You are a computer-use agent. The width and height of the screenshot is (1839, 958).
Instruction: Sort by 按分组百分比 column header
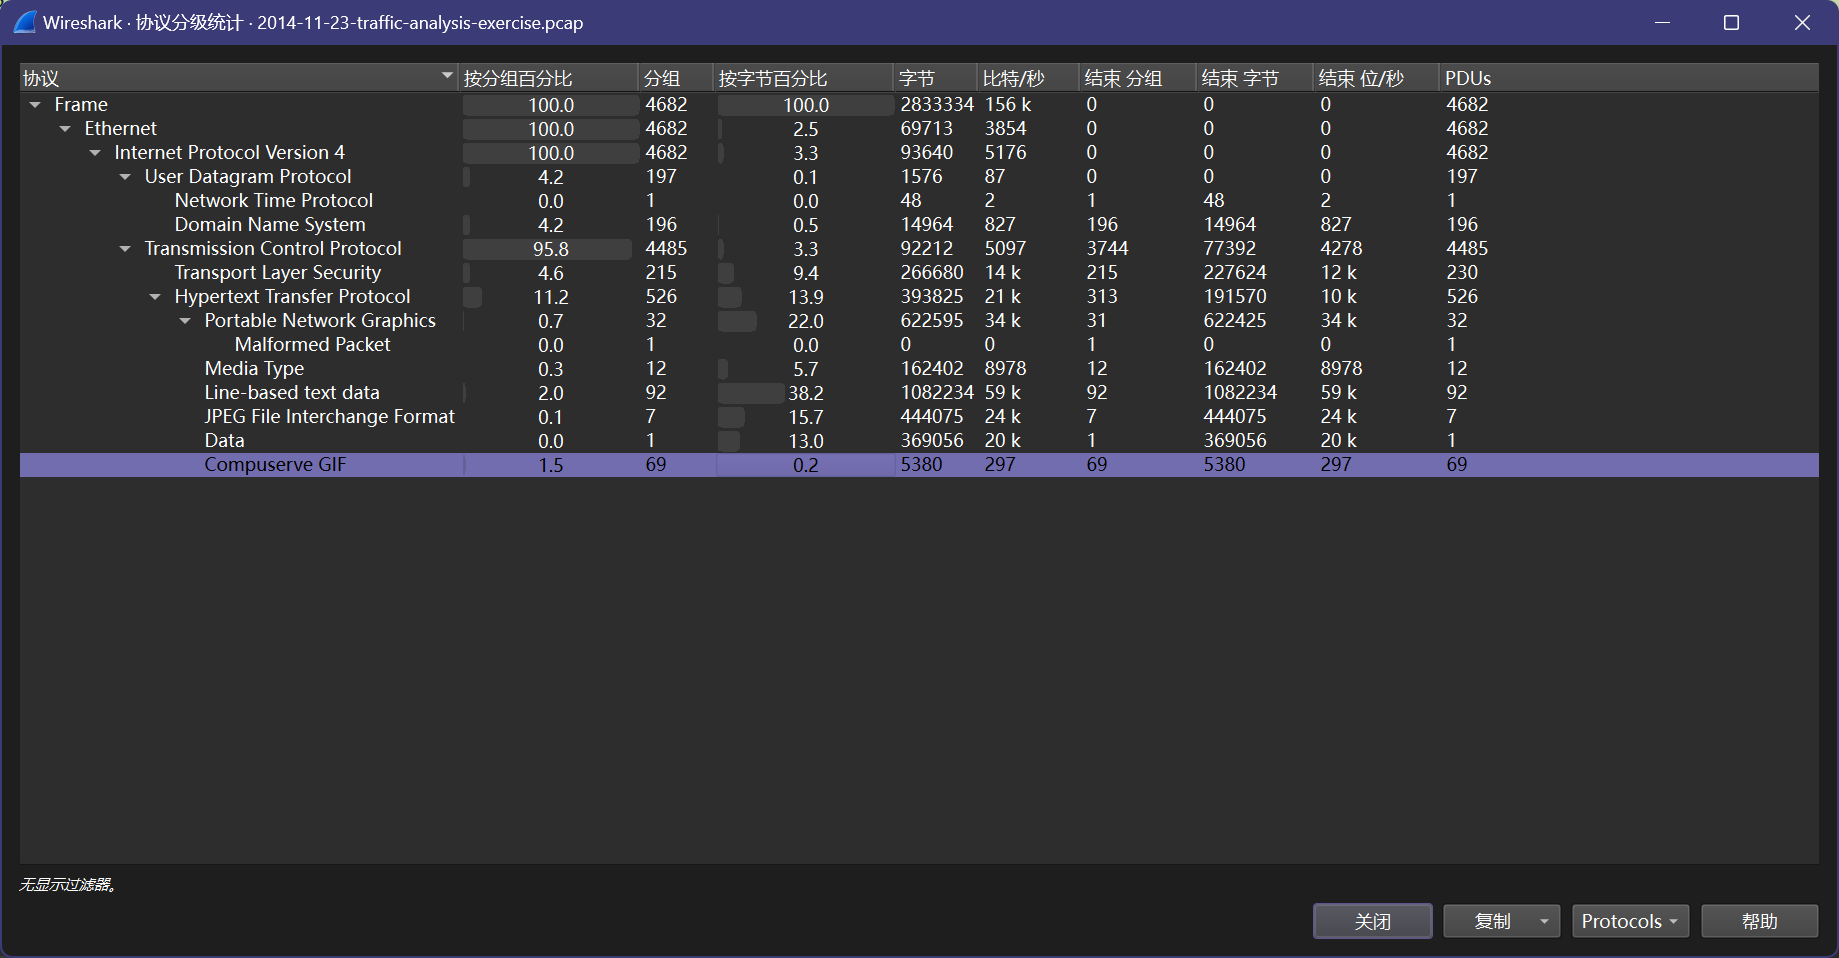click(548, 78)
